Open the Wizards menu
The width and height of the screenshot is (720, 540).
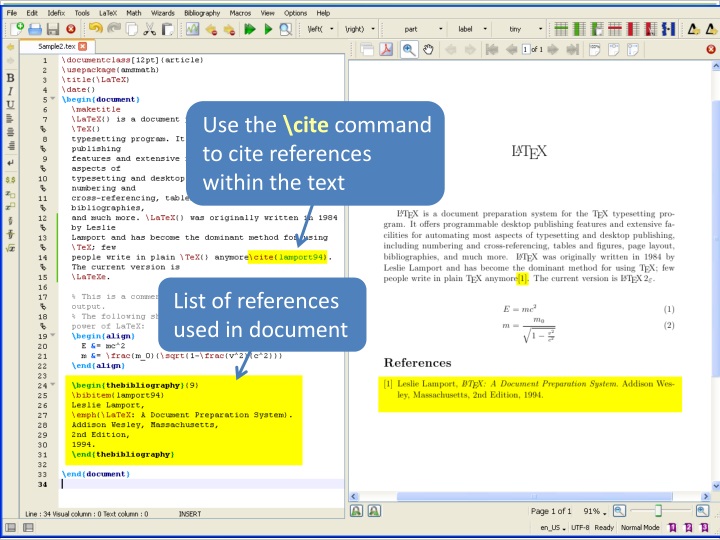[x=163, y=13]
